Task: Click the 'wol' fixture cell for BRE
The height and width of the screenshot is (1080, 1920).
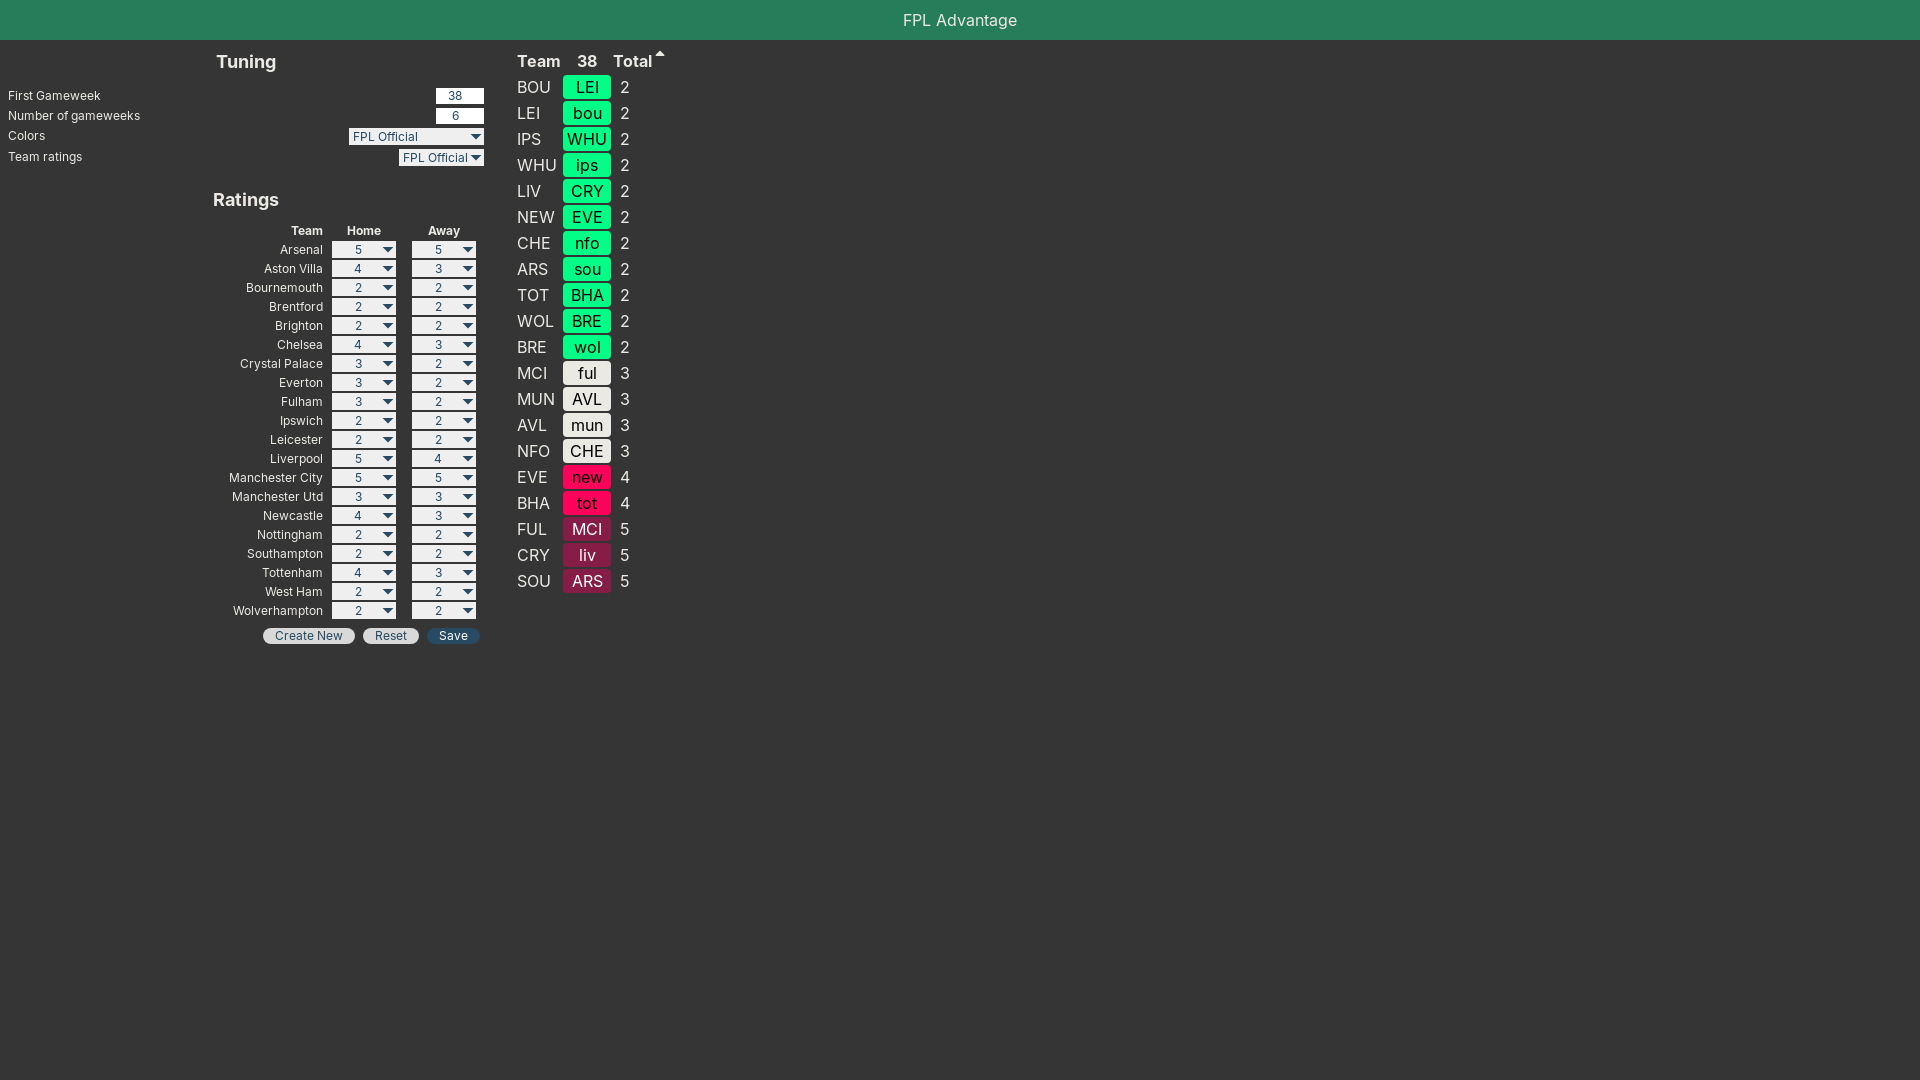Action: coord(587,347)
